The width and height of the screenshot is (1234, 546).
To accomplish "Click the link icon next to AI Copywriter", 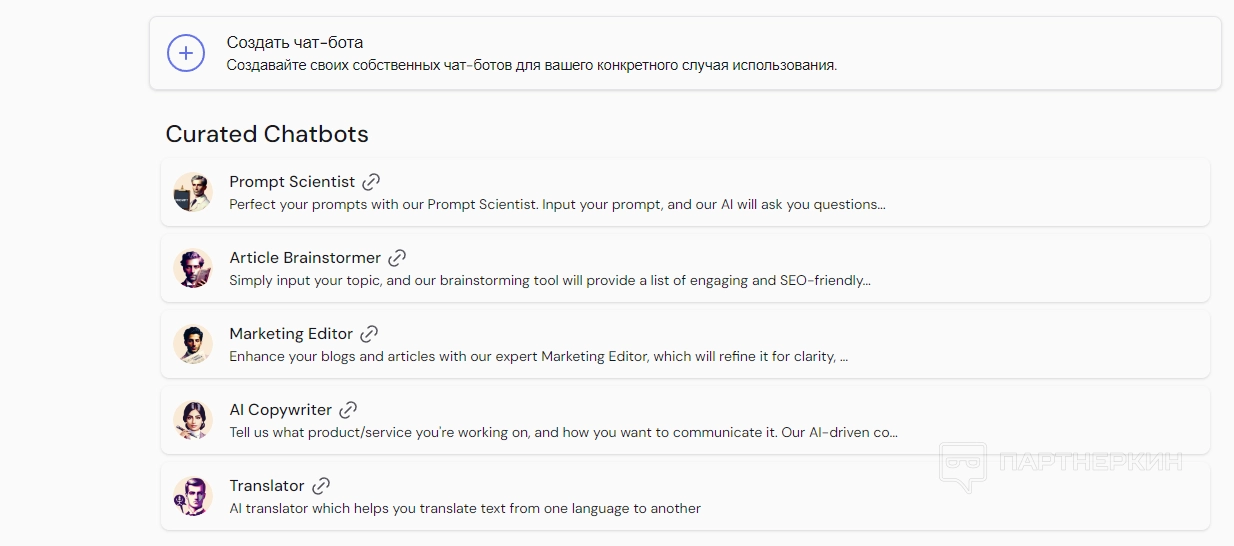I will (348, 410).
